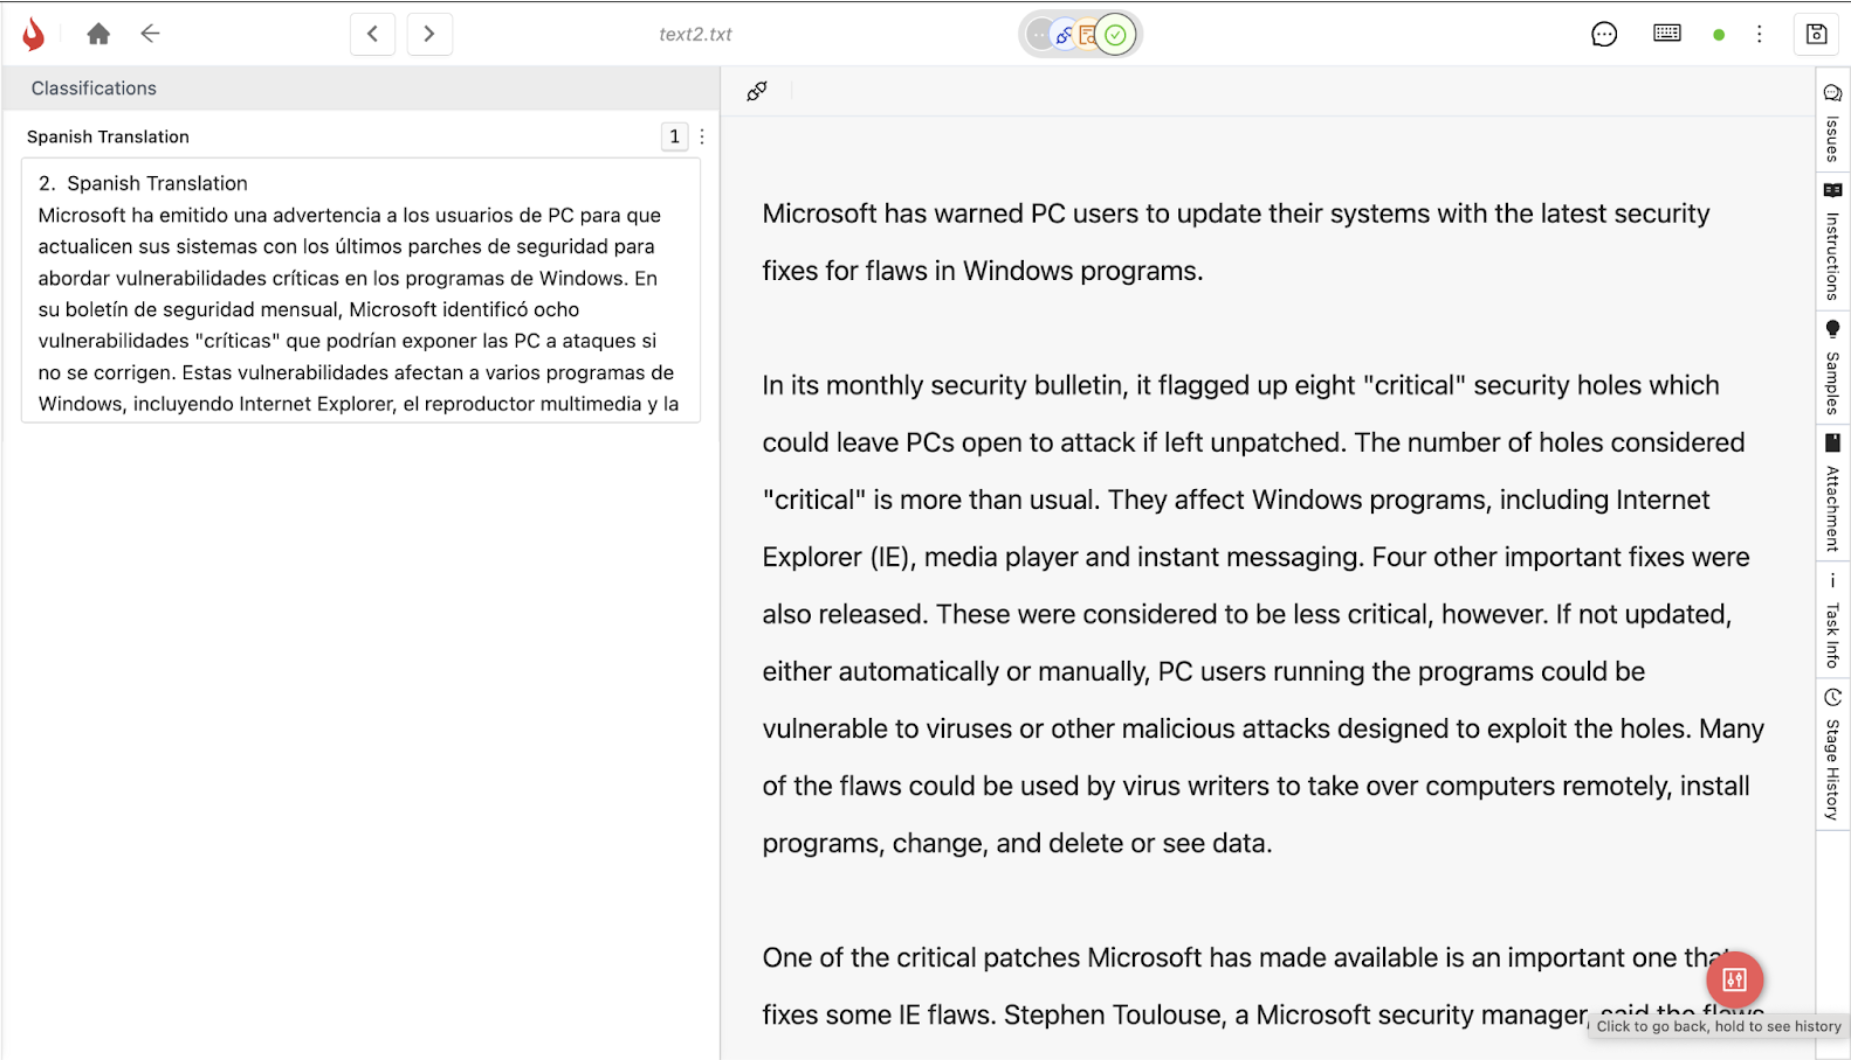Click the Spanish Translation classification title

click(x=108, y=137)
